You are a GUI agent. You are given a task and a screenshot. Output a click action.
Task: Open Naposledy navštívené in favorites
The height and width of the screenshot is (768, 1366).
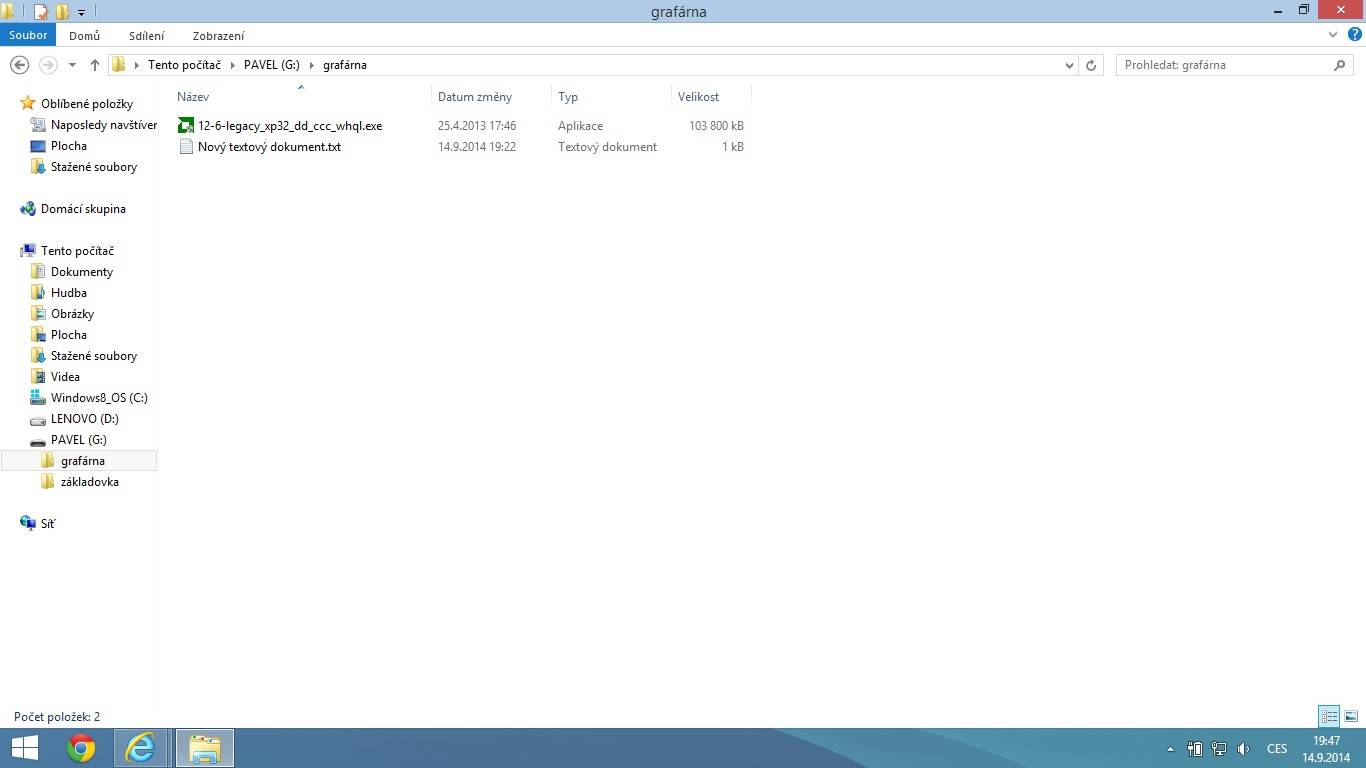click(x=104, y=125)
